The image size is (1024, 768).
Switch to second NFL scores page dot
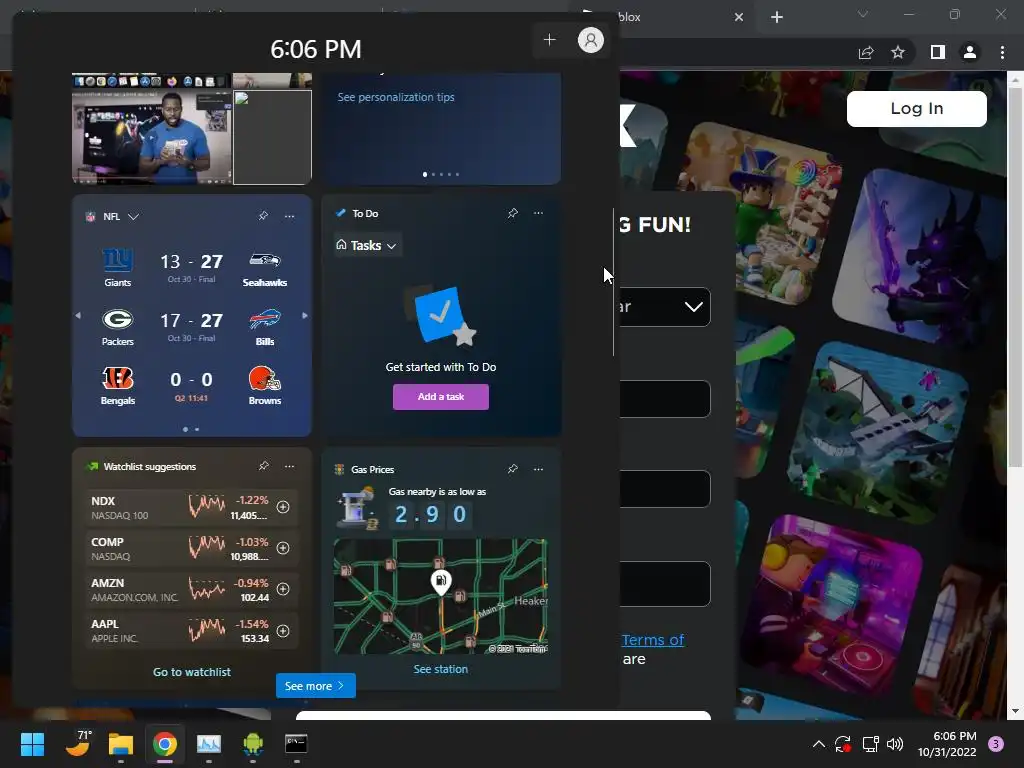(x=197, y=429)
